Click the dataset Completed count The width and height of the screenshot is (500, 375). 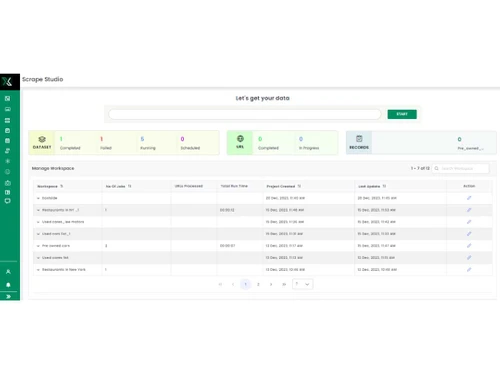coord(61,139)
